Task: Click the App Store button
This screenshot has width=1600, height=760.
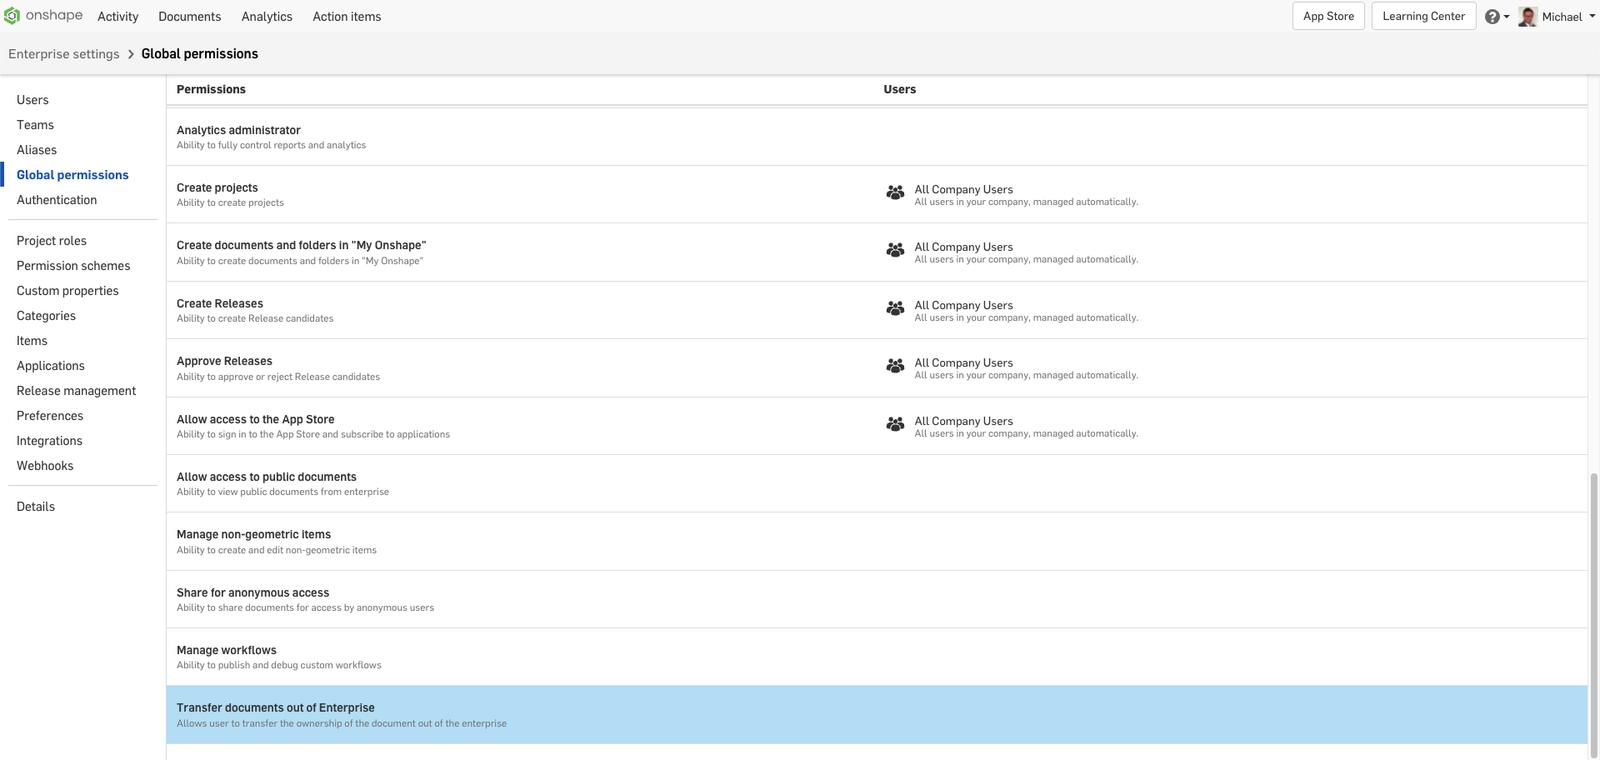Action: point(1328,16)
